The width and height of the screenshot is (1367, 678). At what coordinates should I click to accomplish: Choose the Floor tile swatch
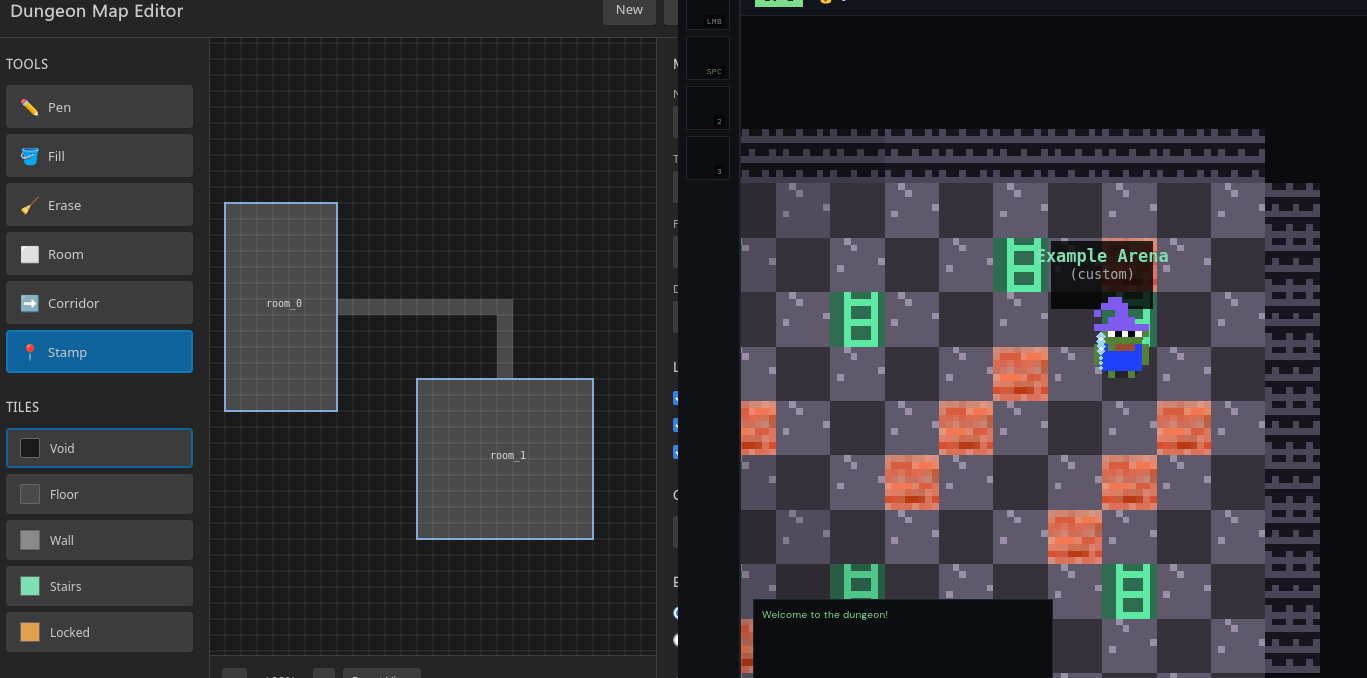point(99,494)
